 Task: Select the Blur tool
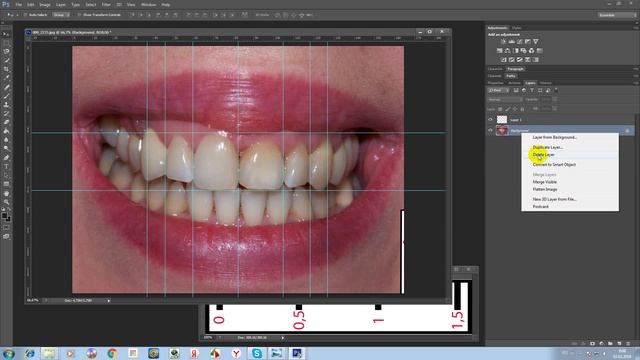pyautogui.click(x=6, y=140)
